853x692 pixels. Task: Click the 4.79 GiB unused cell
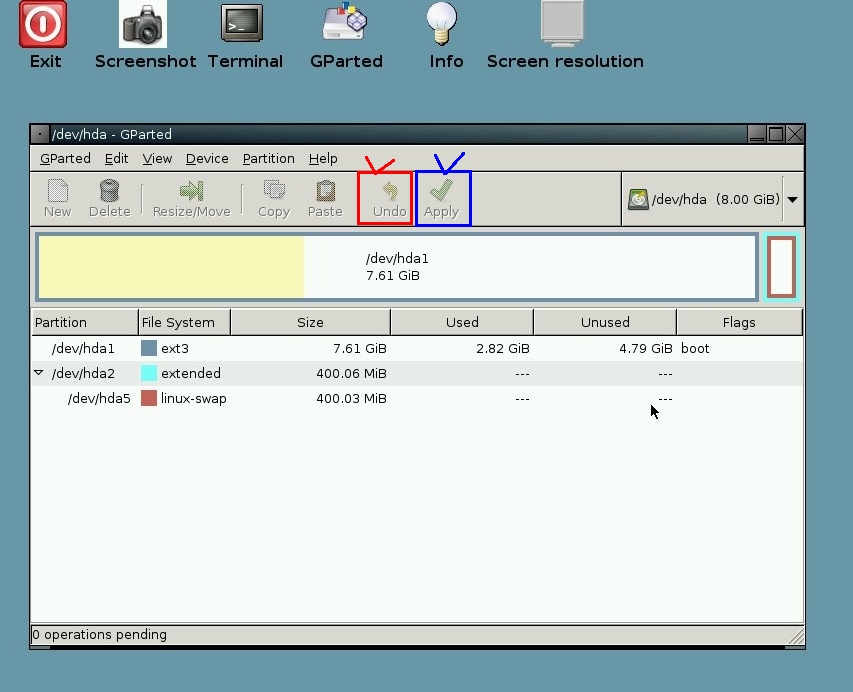(x=646, y=348)
